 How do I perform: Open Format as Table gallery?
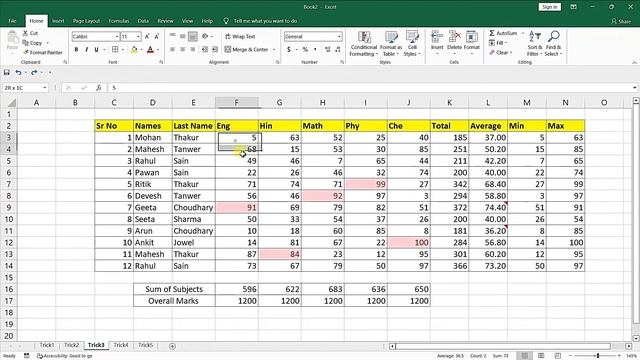tap(391, 44)
